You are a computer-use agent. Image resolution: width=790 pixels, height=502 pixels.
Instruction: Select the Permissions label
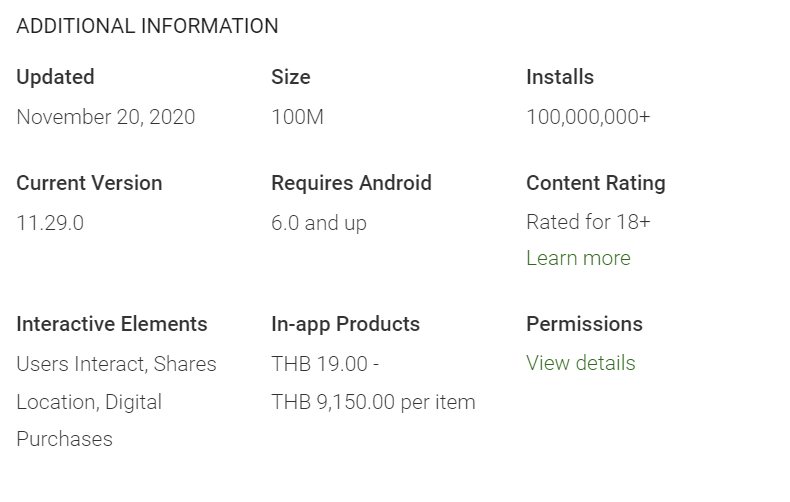584,324
